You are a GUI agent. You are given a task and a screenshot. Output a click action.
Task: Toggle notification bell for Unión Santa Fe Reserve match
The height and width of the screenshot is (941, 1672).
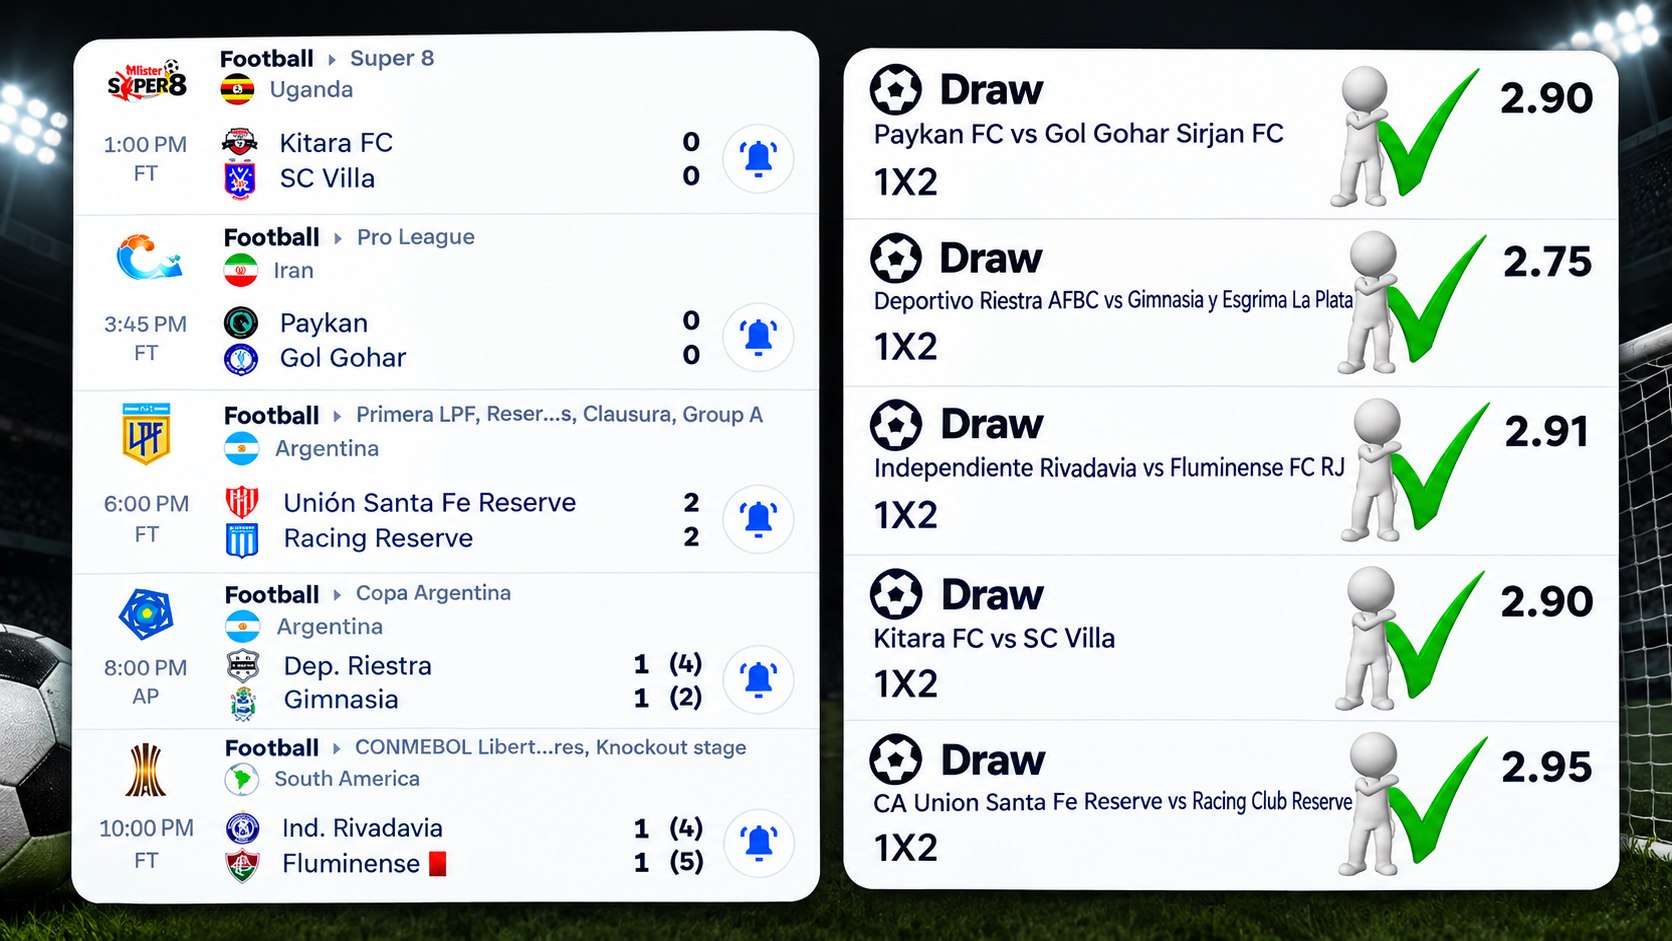tap(758, 519)
